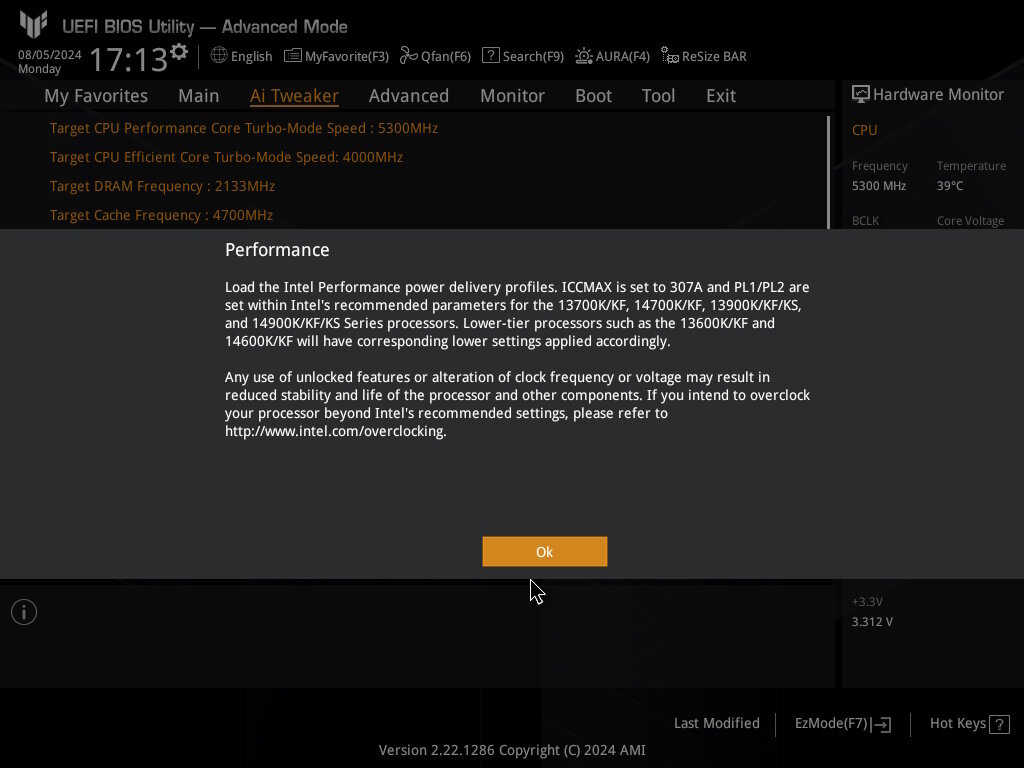Click the Qfan fan icon
Image resolution: width=1024 pixels, height=768 pixels.
tap(409, 56)
